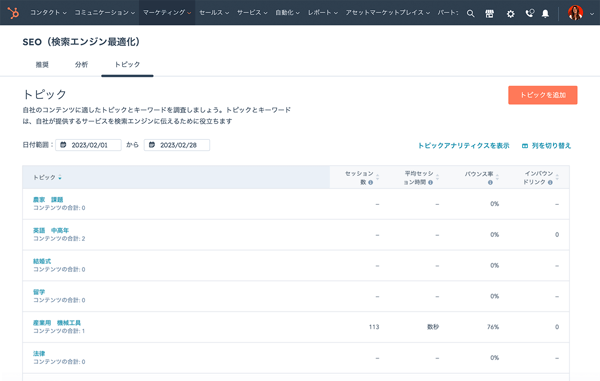The height and width of the screenshot is (381, 600).
Task: Sort by セッション数 column arrows
Action: click(x=378, y=177)
